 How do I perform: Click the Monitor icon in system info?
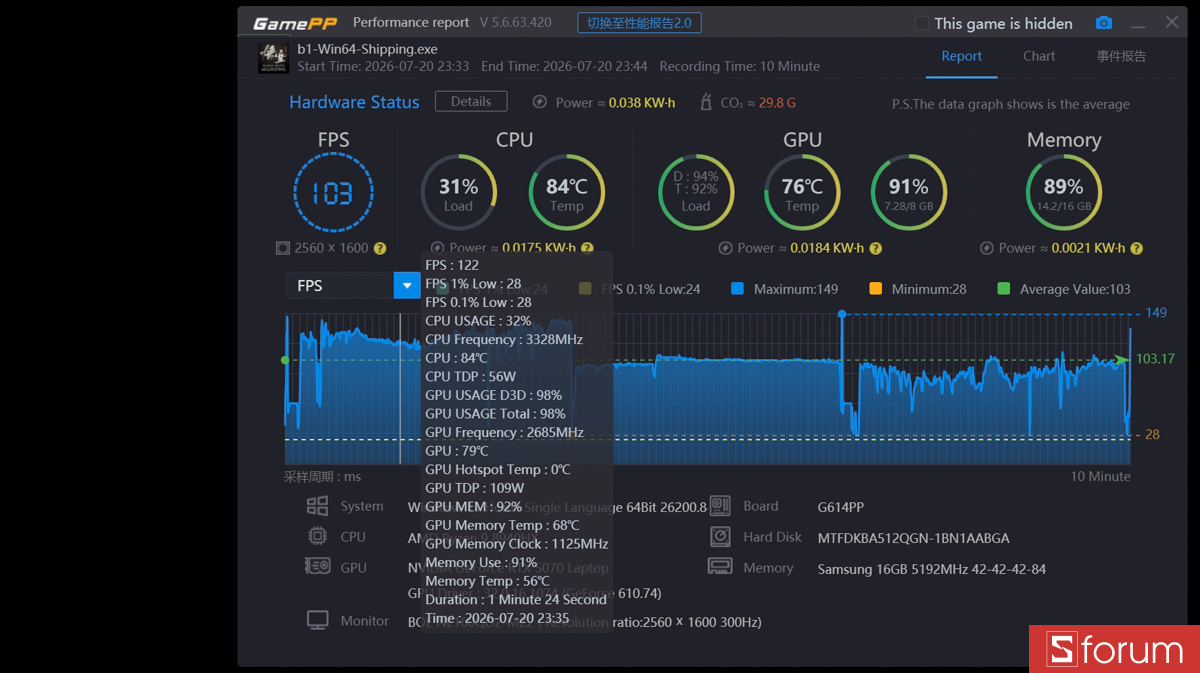coord(317,620)
